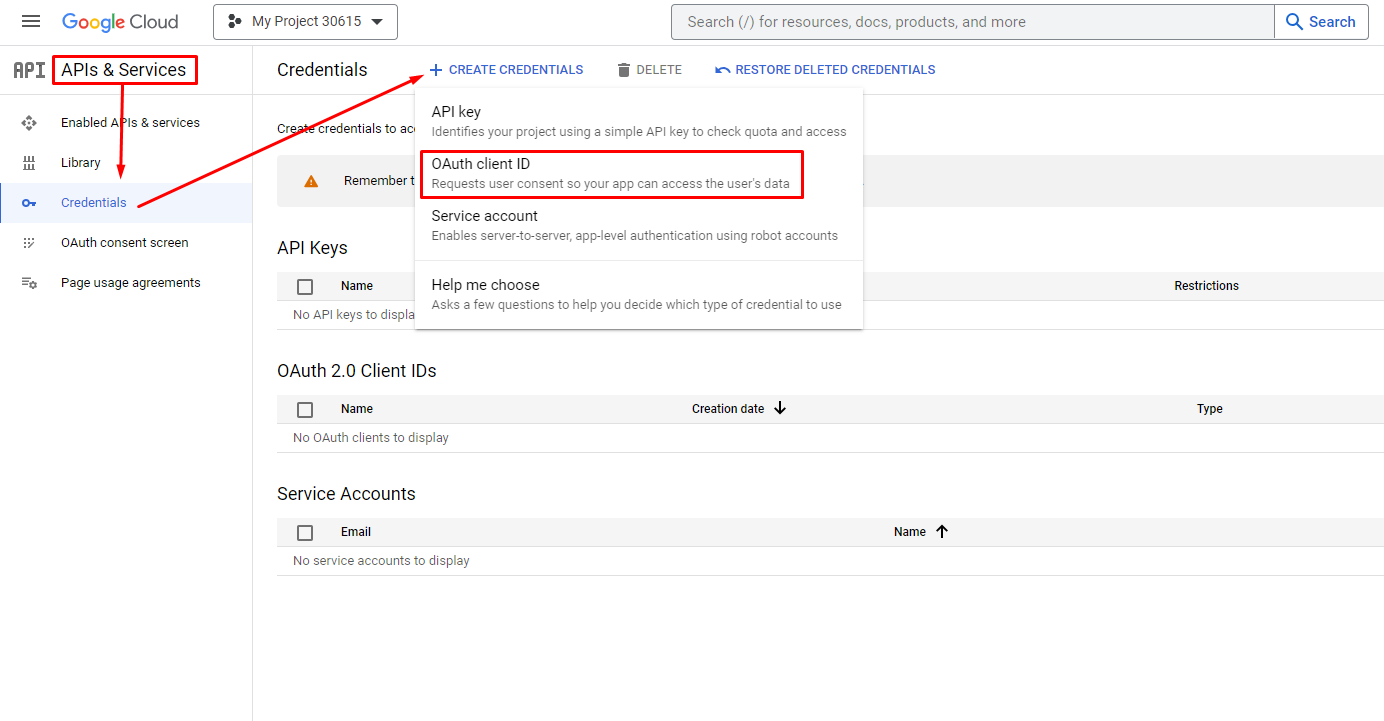
Task: Open the Library page
Action: click(x=81, y=163)
